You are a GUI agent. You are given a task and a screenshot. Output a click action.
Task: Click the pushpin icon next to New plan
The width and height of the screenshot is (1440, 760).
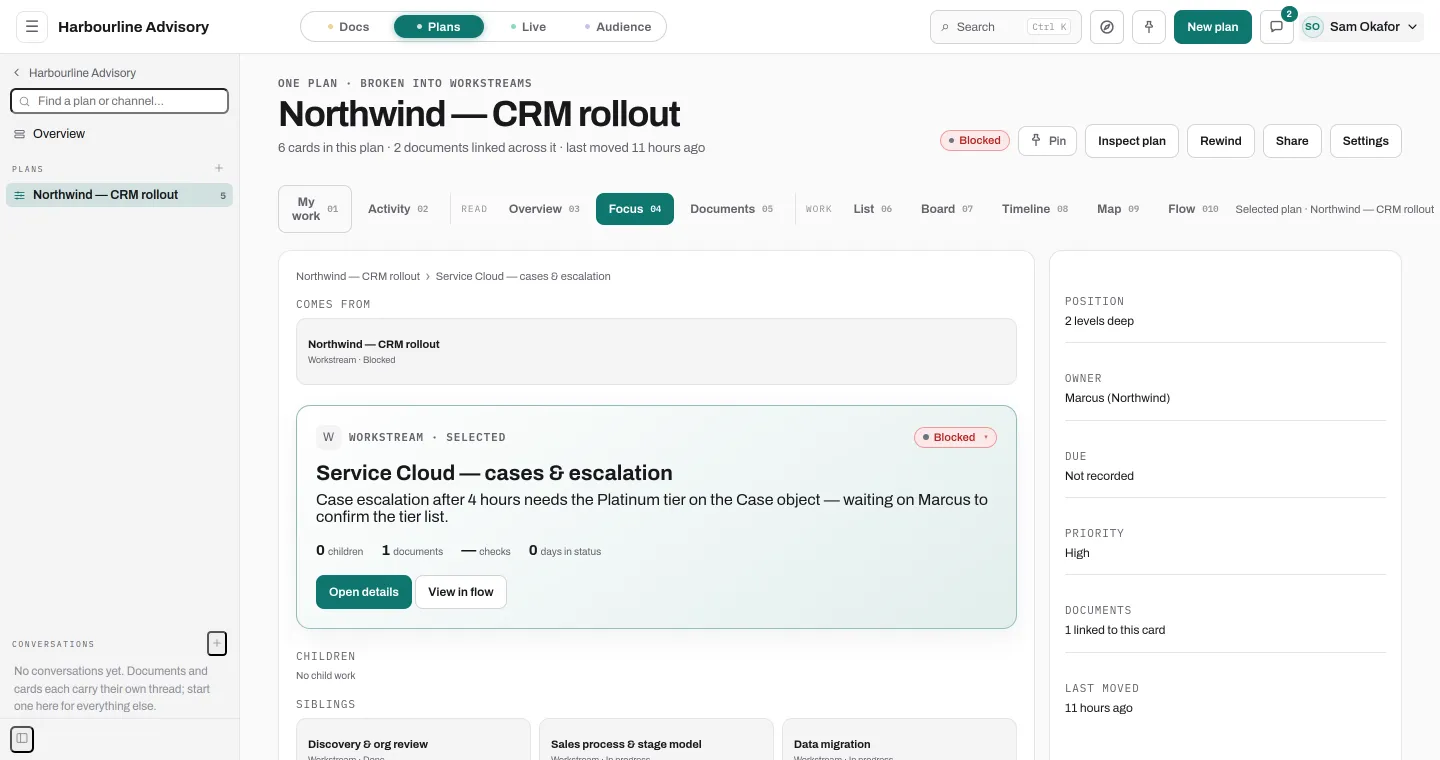(x=1149, y=27)
